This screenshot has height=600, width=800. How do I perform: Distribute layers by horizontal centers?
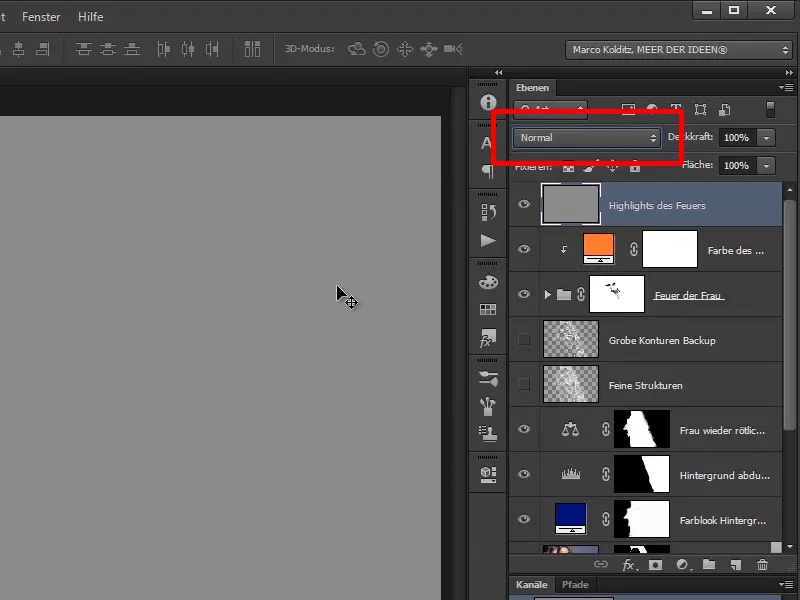point(188,49)
